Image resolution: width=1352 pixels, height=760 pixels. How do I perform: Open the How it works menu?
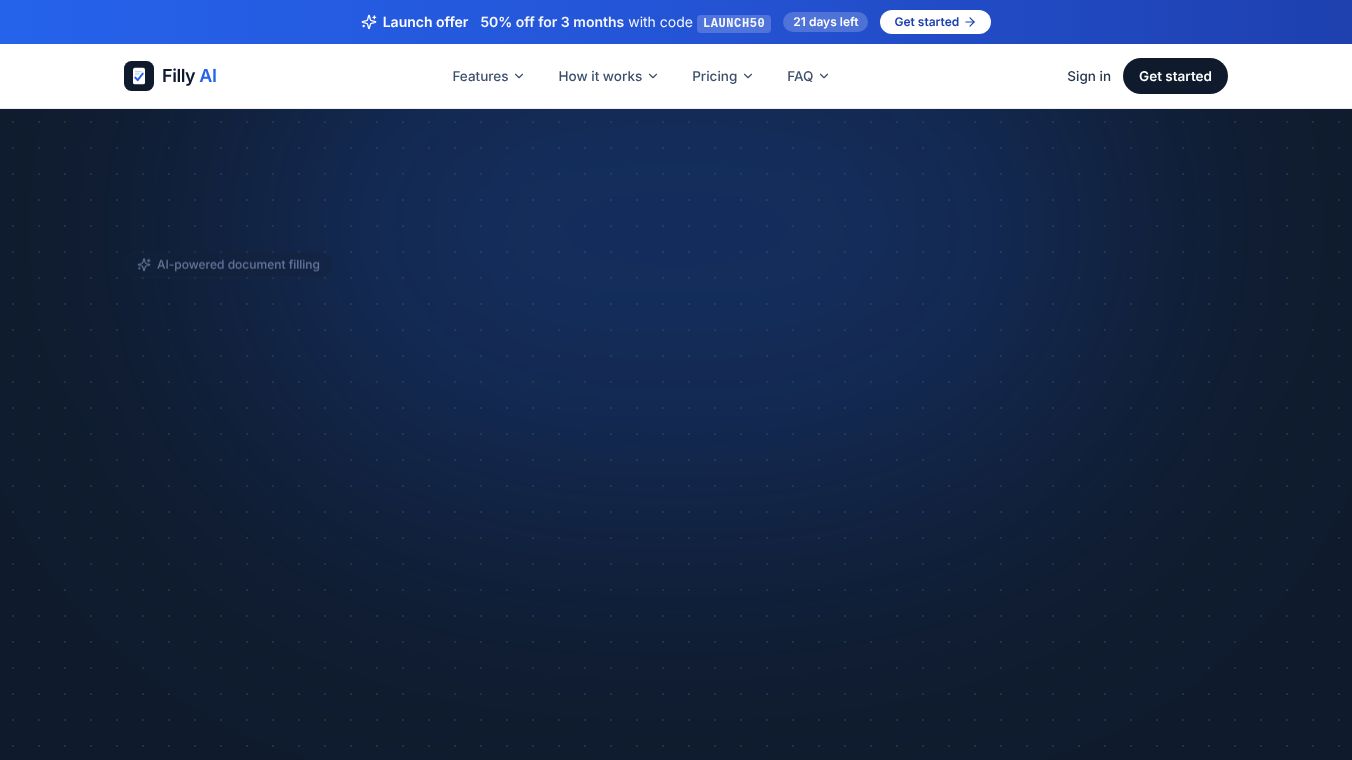tap(608, 76)
